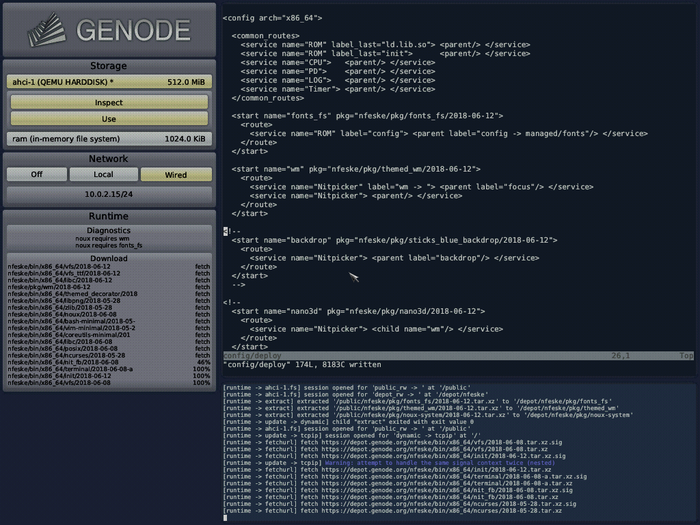Screen dimensions: 700x525
Task: Click the Download heading in Runtime
Action: 109,258
